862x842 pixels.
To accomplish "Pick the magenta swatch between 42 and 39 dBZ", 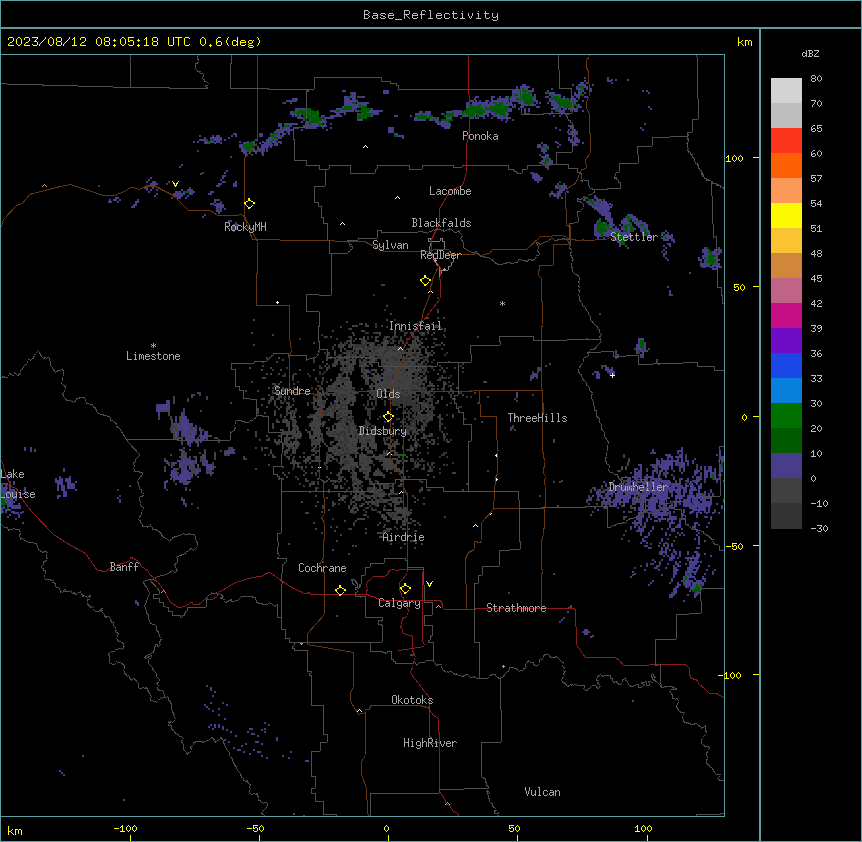I will tap(786, 315).
